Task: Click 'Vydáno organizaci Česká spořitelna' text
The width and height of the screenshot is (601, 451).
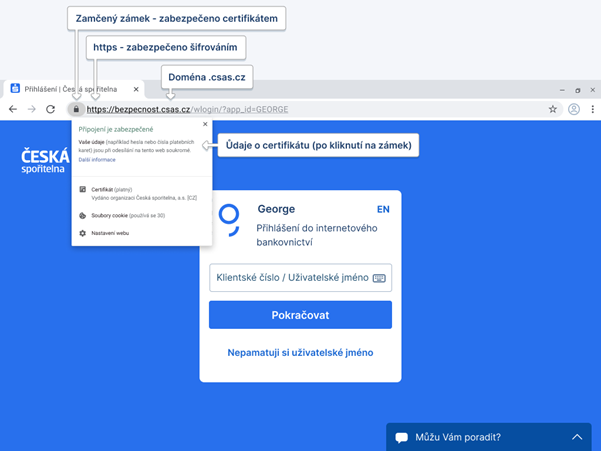Action: pyautogui.click(x=144, y=198)
